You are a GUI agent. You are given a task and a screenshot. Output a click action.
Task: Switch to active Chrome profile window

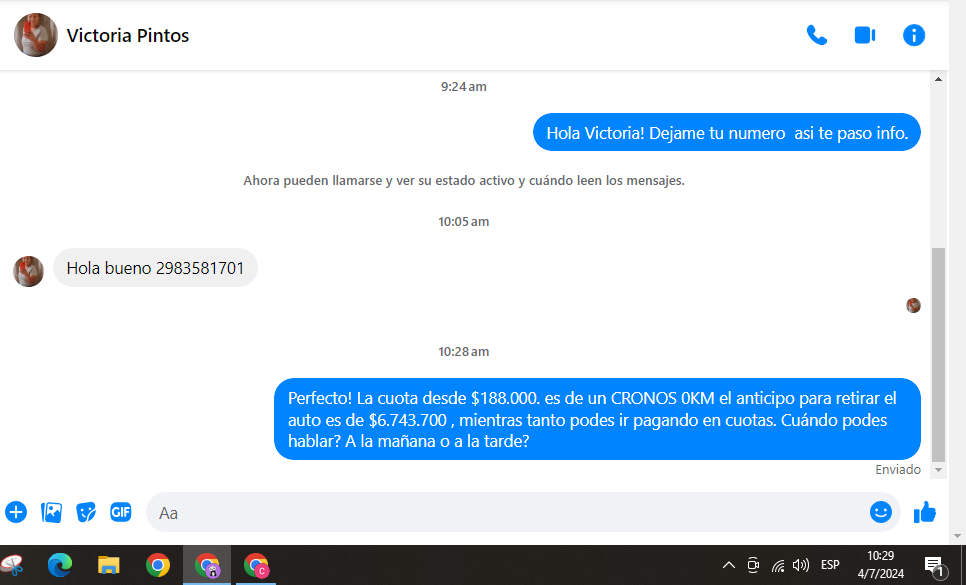click(207, 565)
